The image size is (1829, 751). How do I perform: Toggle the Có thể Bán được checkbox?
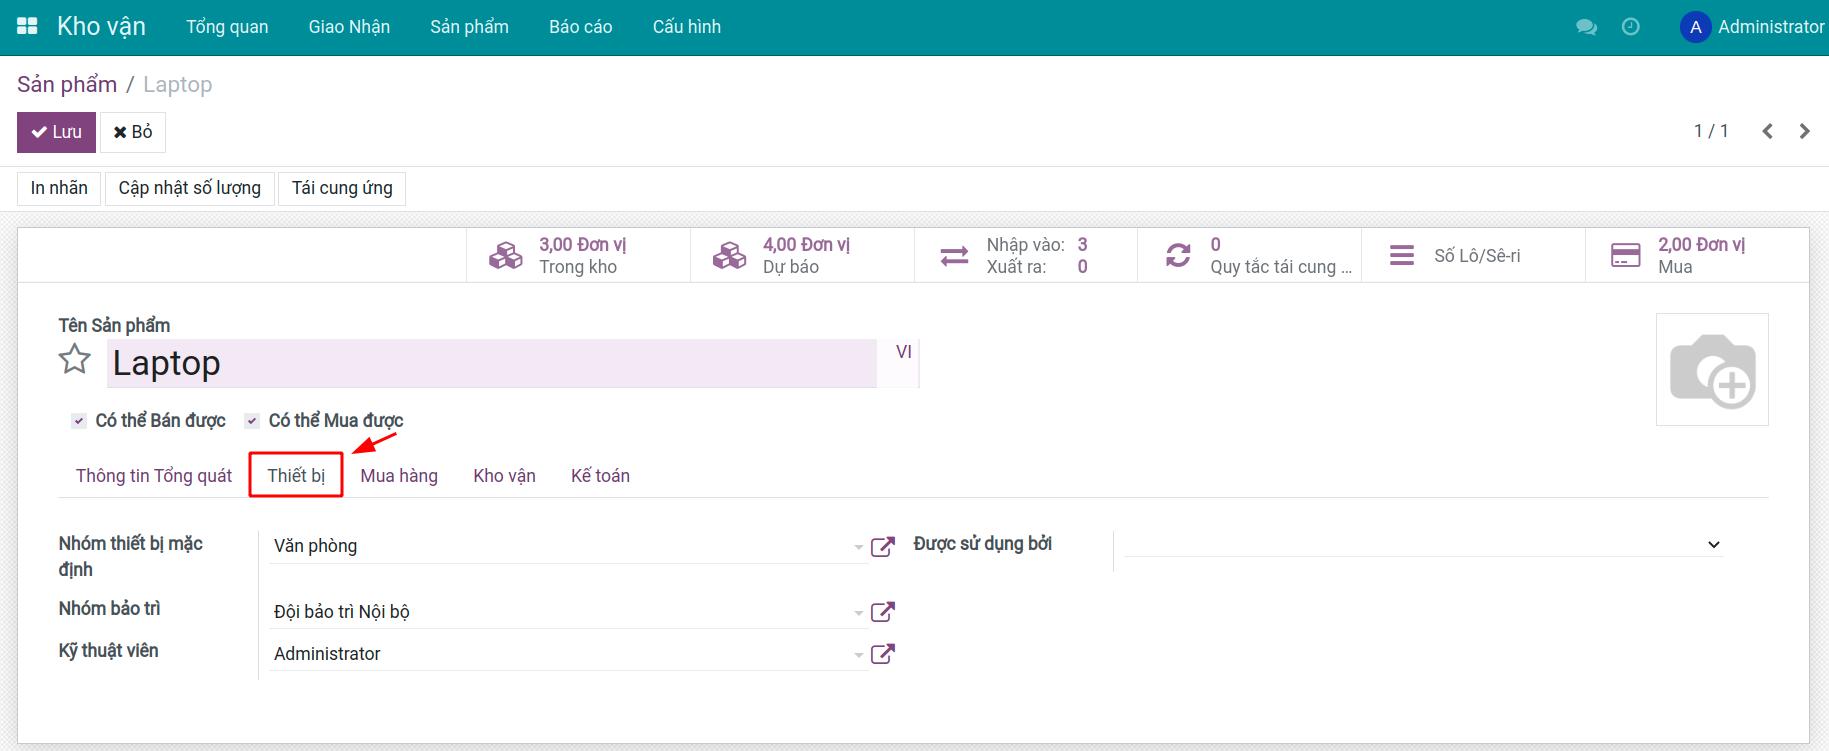click(x=79, y=421)
